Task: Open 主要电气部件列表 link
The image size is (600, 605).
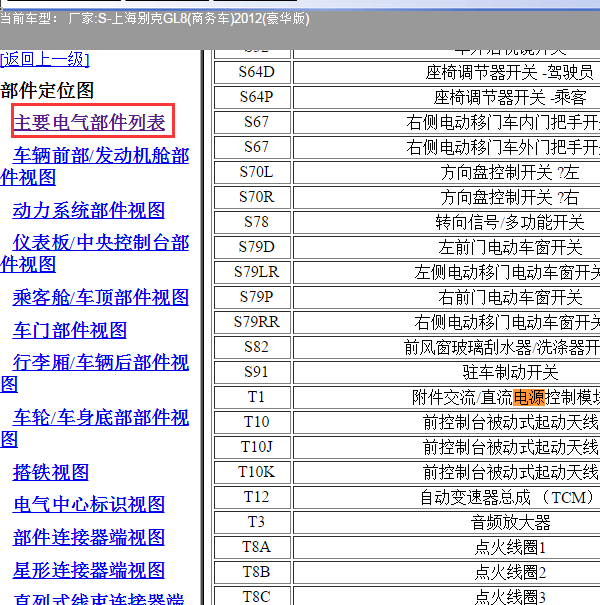Action: click(89, 123)
